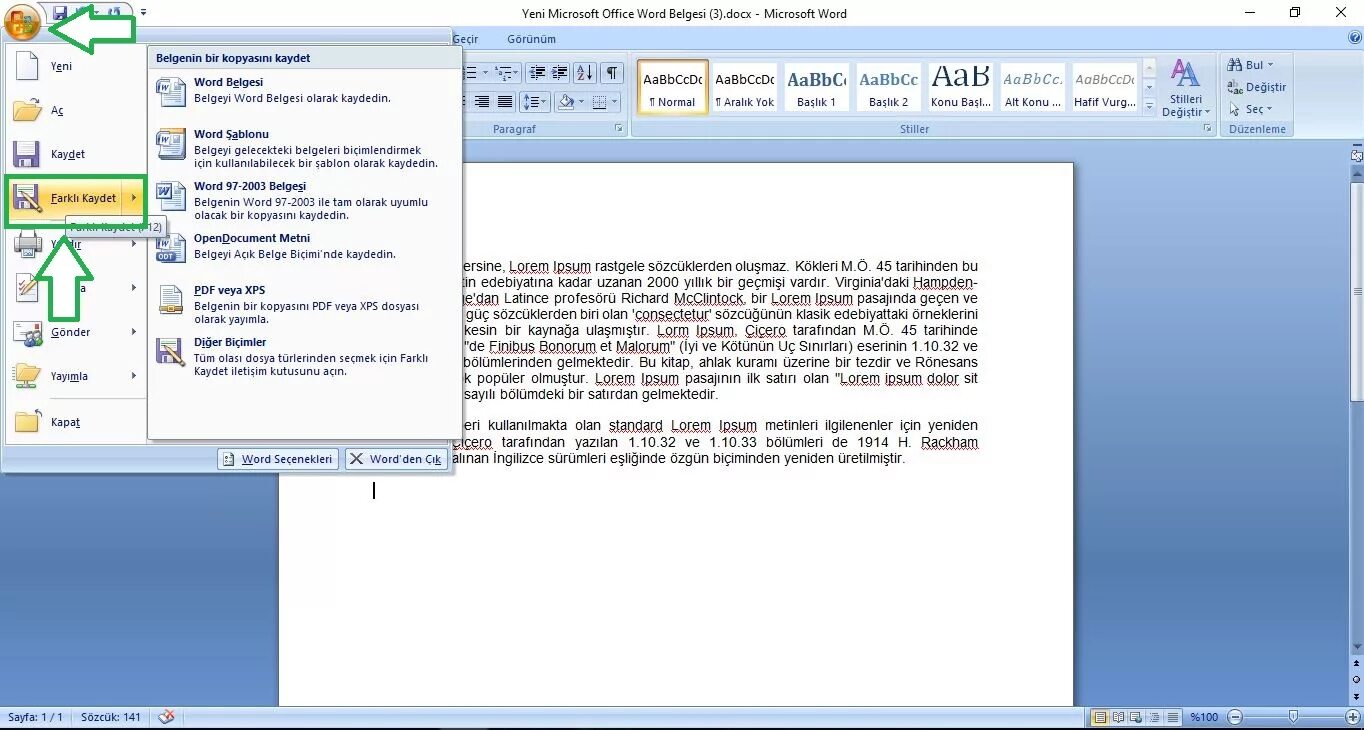Expand the Farklı Kaydet submenu arrow
Image resolution: width=1364 pixels, height=730 pixels.
[134, 198]
